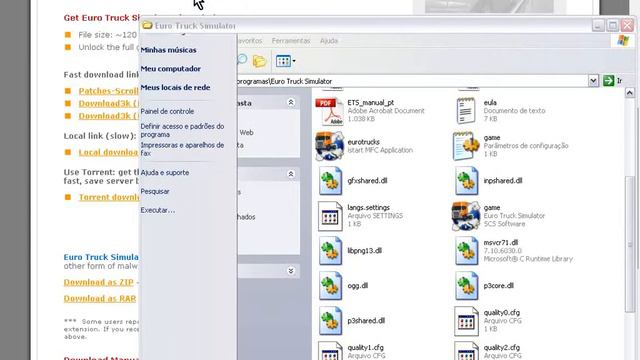This screenshot has height=360, width=640.
Task: Select the game configuration parameters file icon
Action: coord(466,146)
